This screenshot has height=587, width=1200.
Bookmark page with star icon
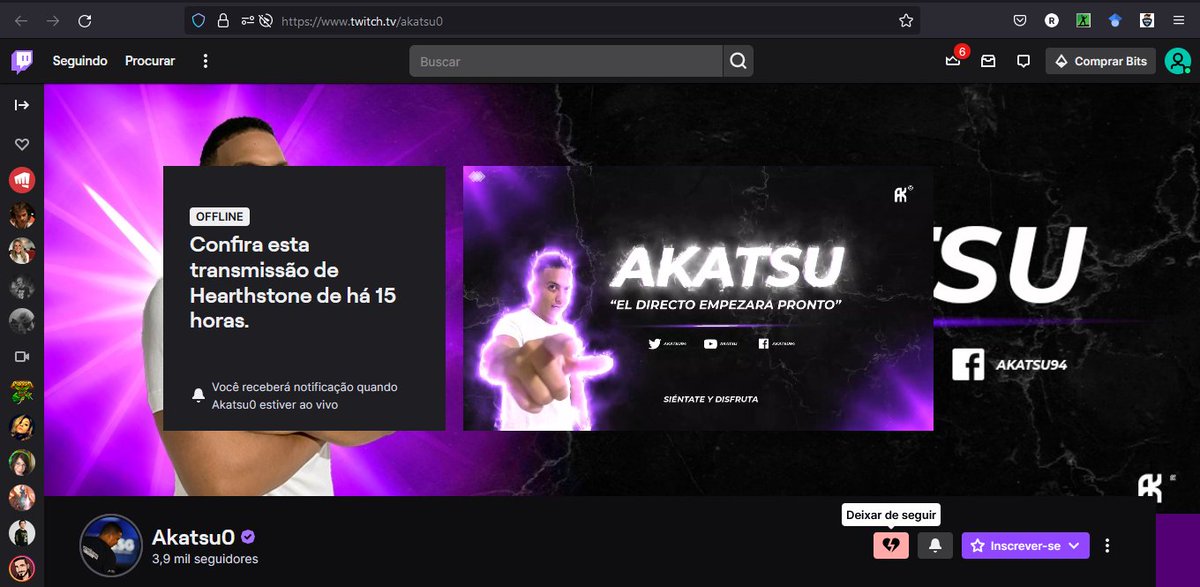[906, 20]
